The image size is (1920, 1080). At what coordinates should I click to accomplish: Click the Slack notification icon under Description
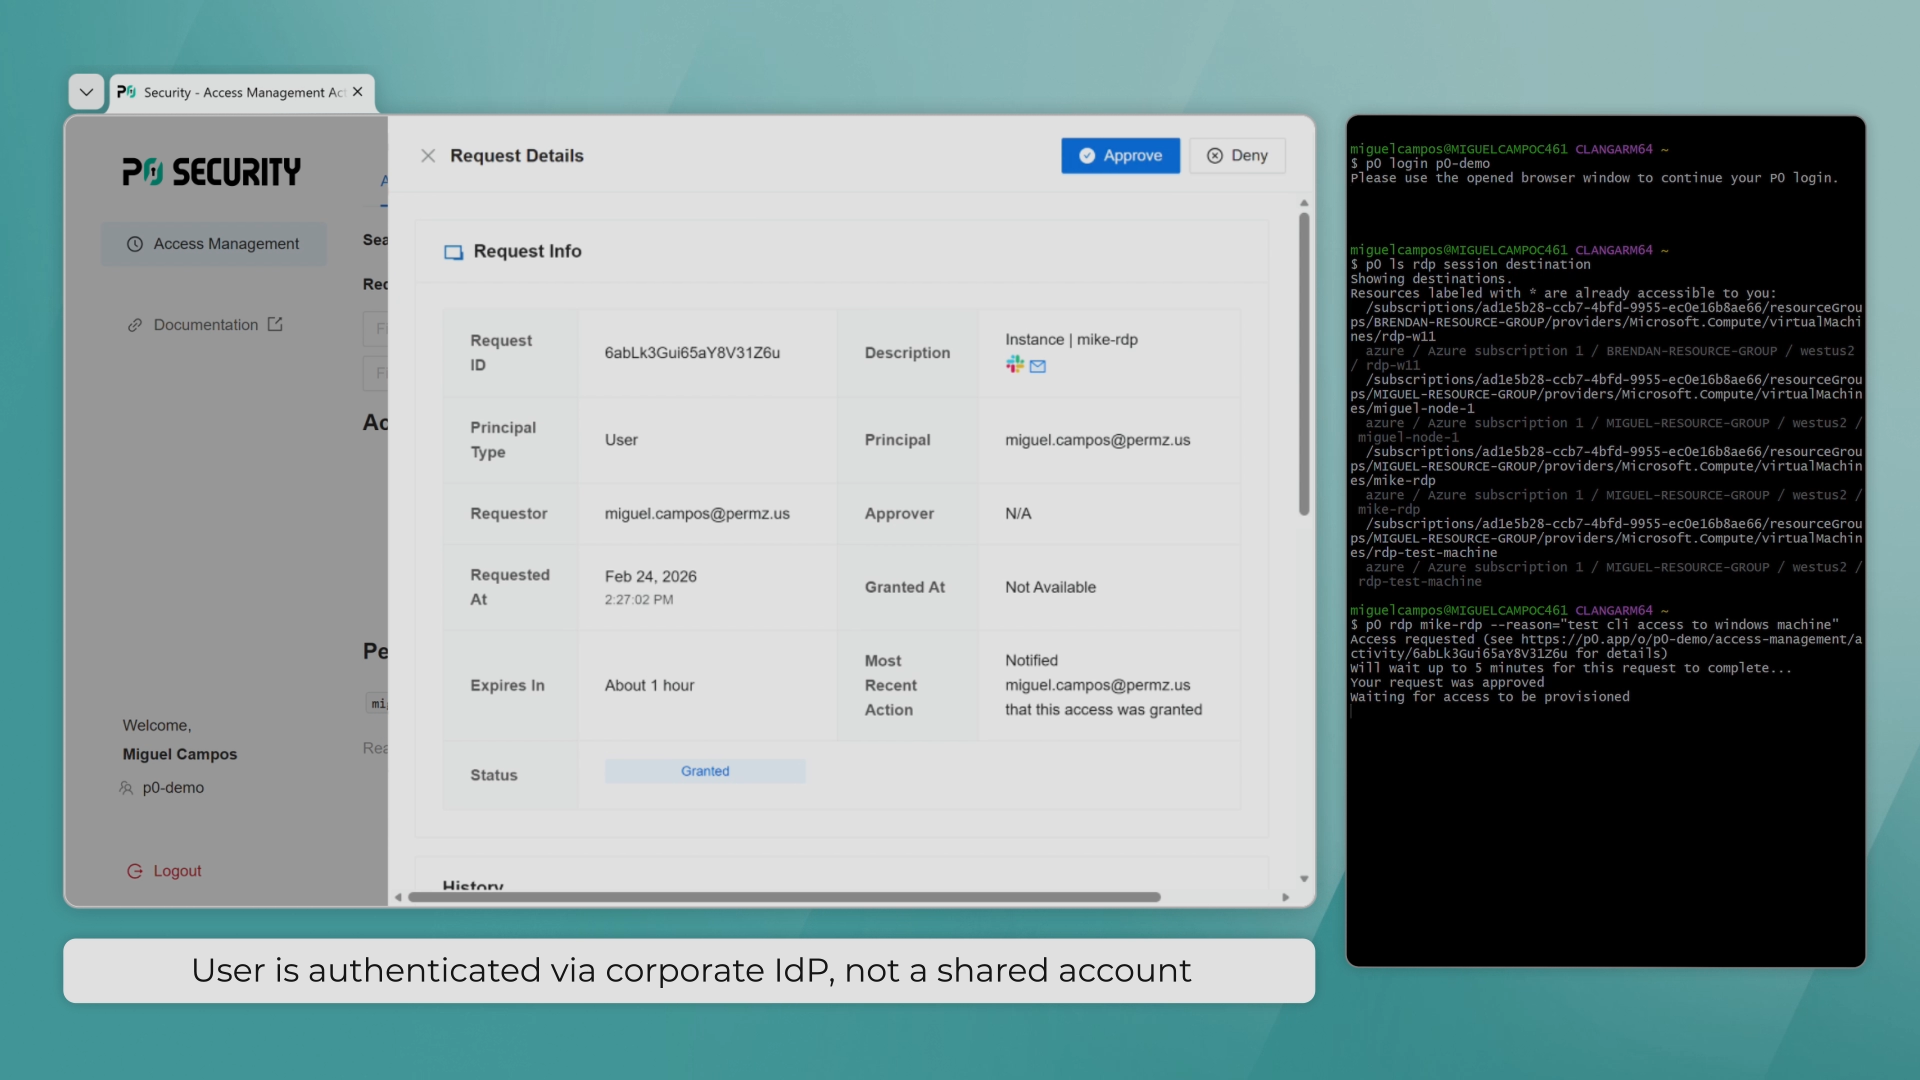pyautogui.click(x=1015, y=365)
